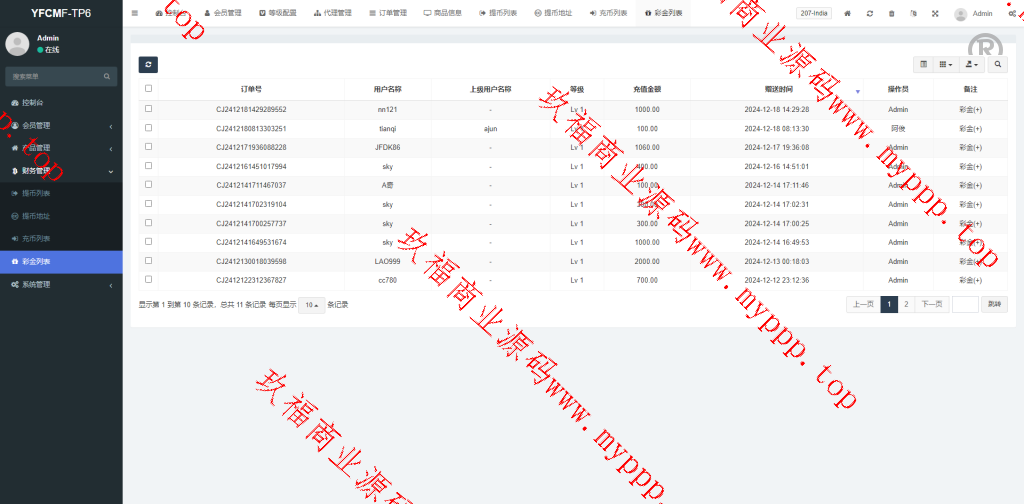Toggle the table card view icon
This screenshot has height=504, width=1024.
(x=923, y=64)
